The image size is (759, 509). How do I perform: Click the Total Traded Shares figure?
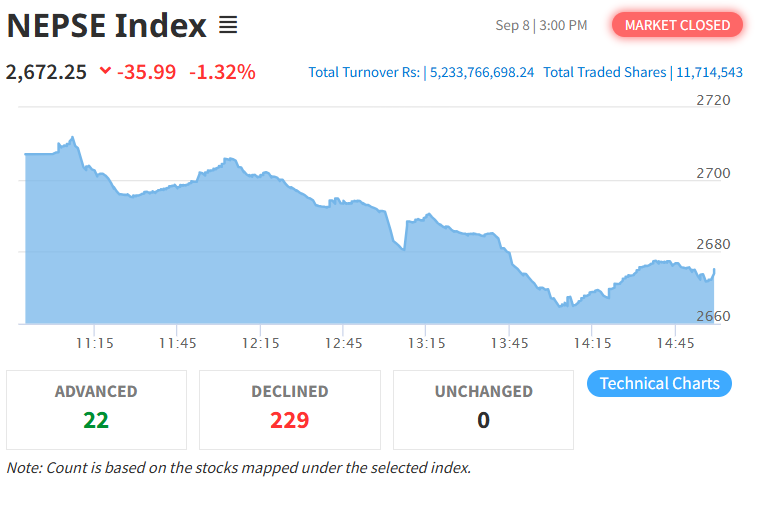(x=710, y=72)
